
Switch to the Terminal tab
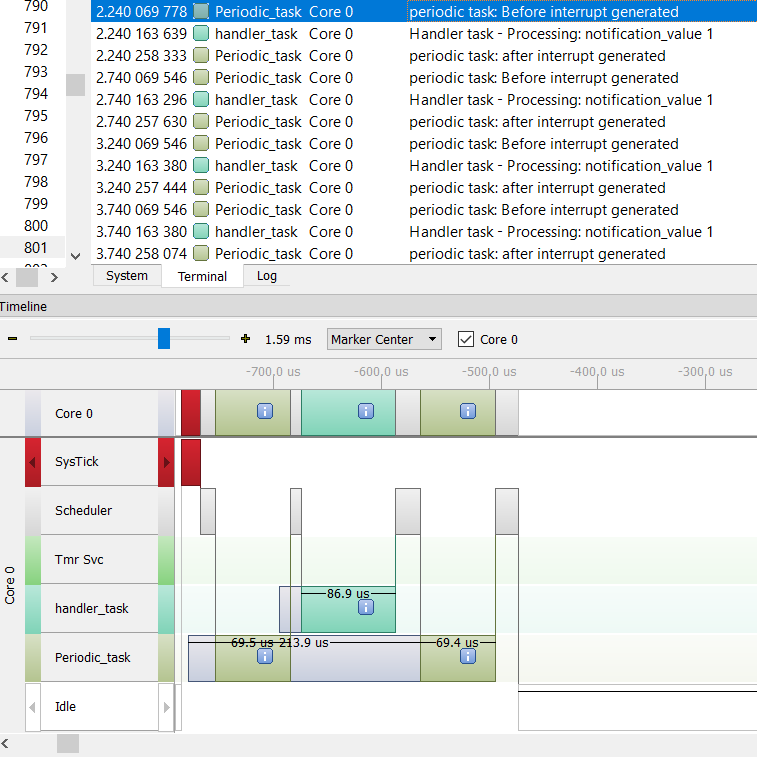tap(202, 276)
